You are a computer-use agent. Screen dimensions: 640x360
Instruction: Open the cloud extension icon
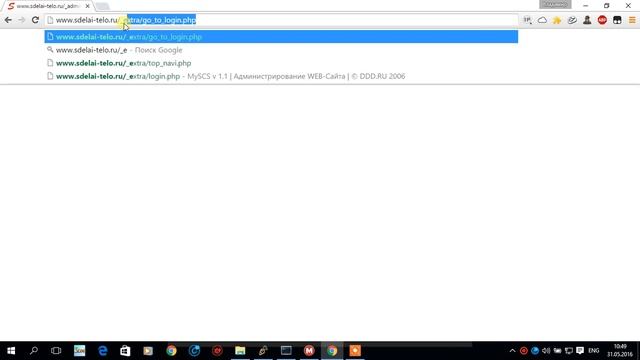pyautogui.click(x=542, y=20)
